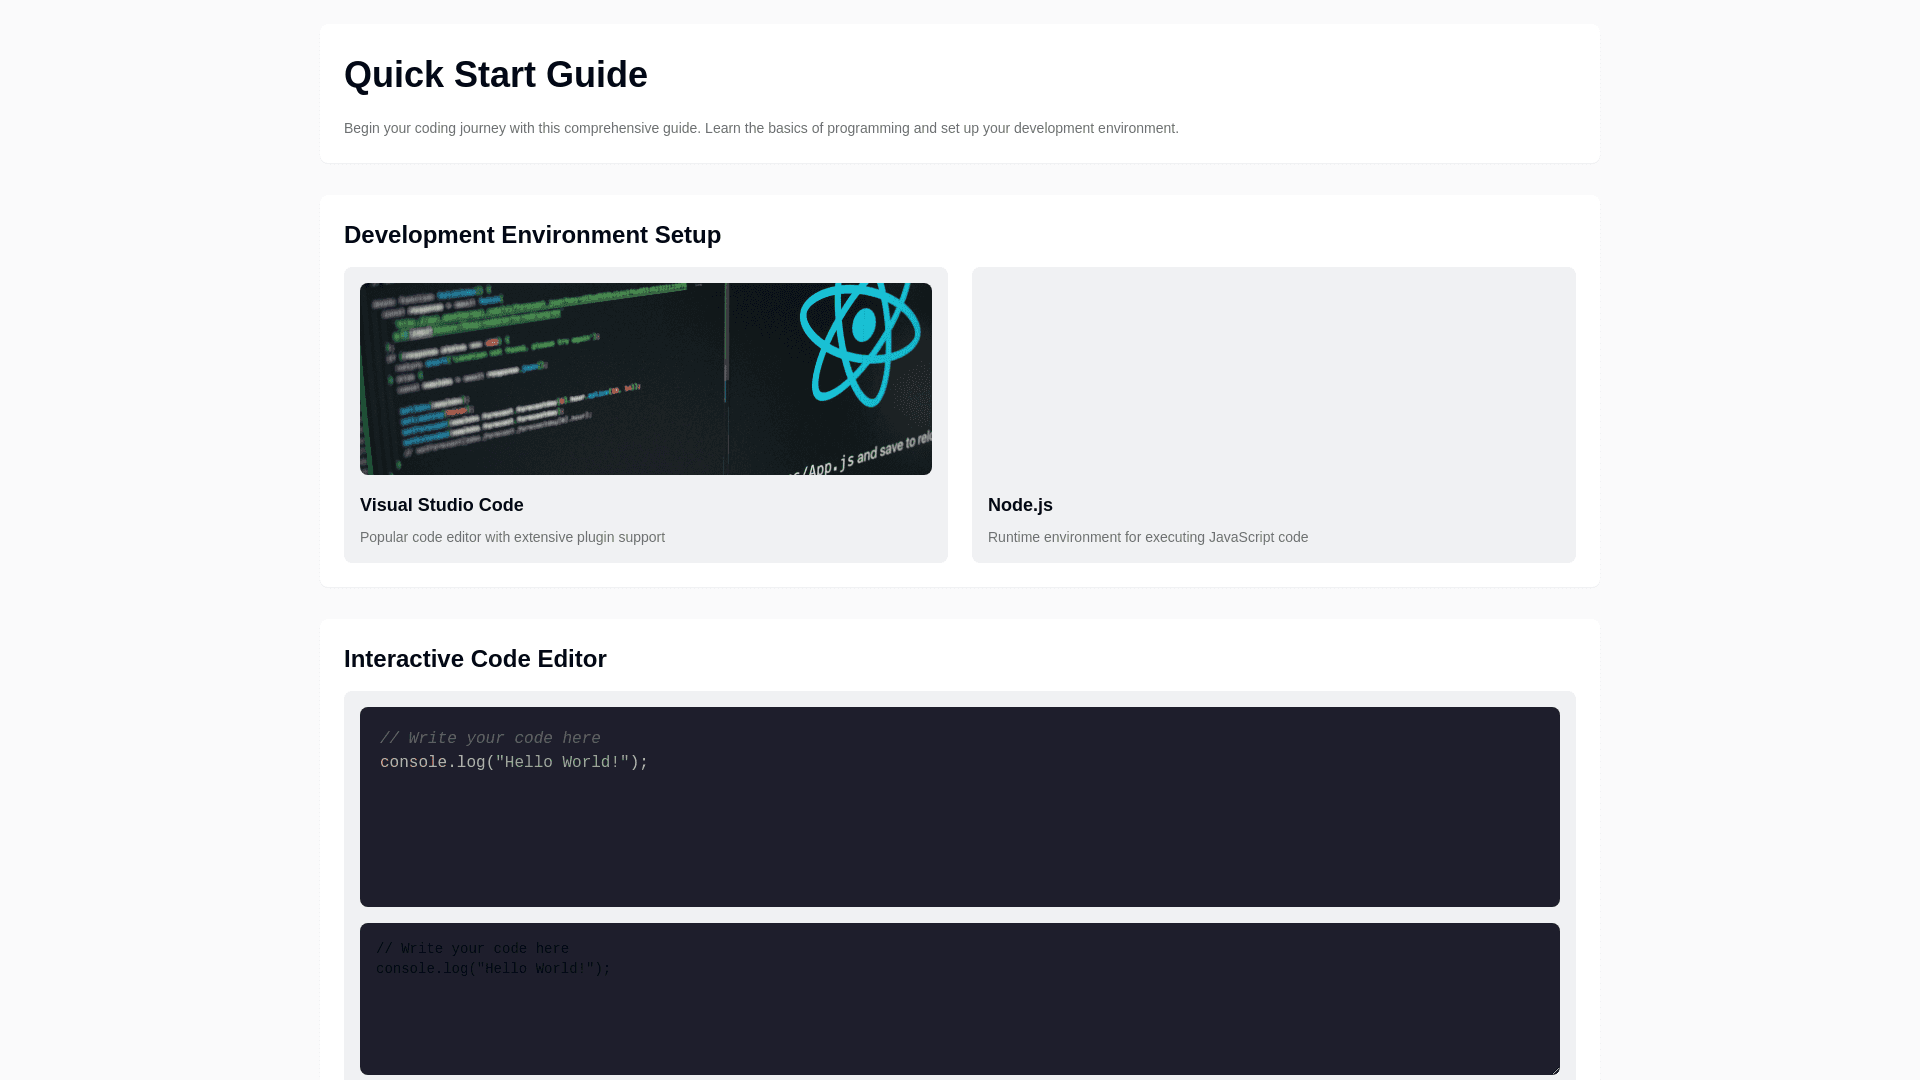The image size is (1920, 1080).
Task: Click the App.js text in the screenshot
Action: [830, 466]
